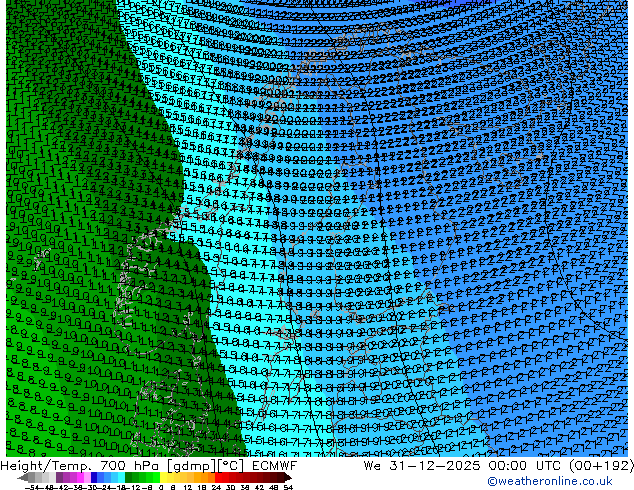Click the left arrow end of color scale
Viewport: 634px width, 490px height.
(23, 477)
